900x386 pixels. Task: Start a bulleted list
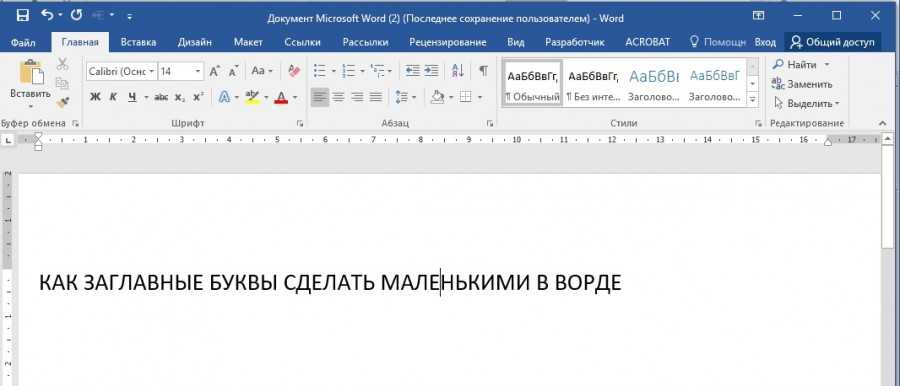[320, 71]
